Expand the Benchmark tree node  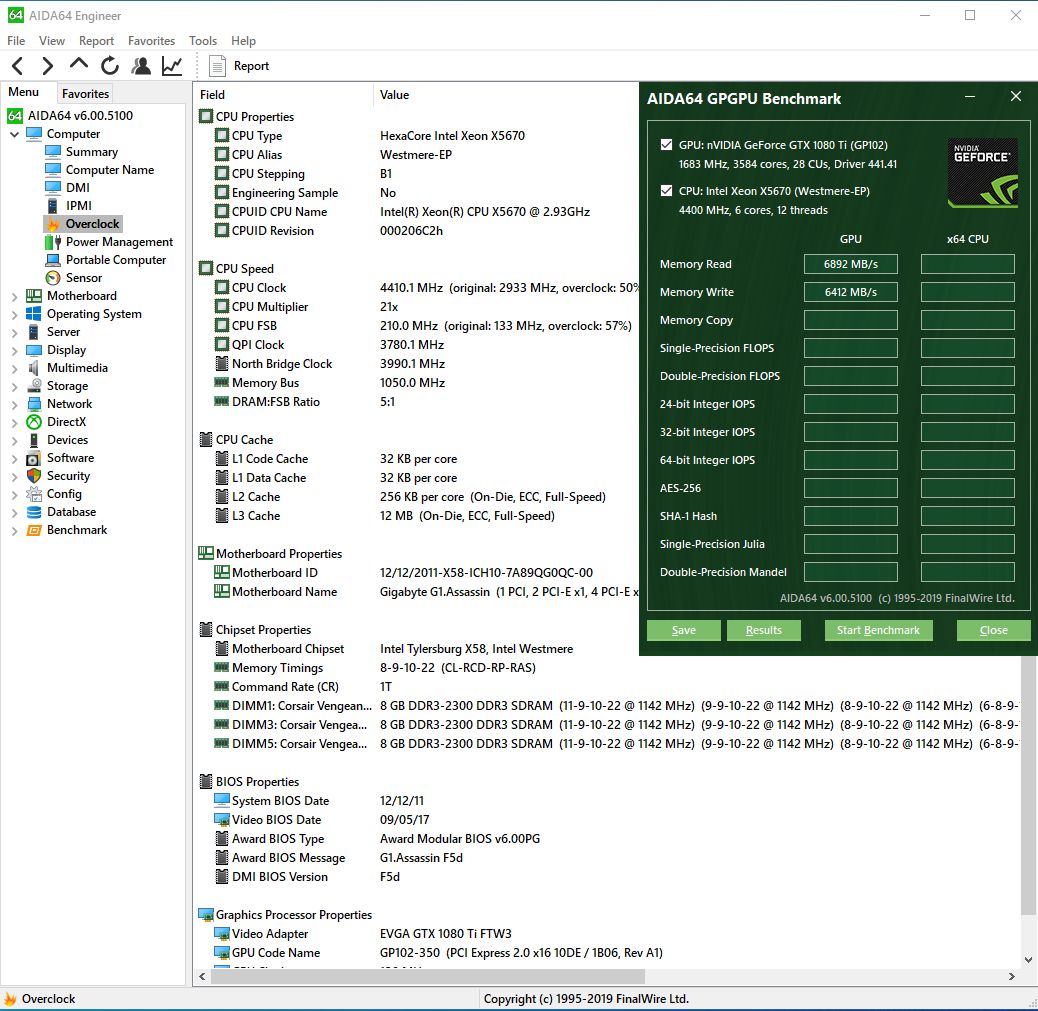pyautogui.click(x=14, y=530)
